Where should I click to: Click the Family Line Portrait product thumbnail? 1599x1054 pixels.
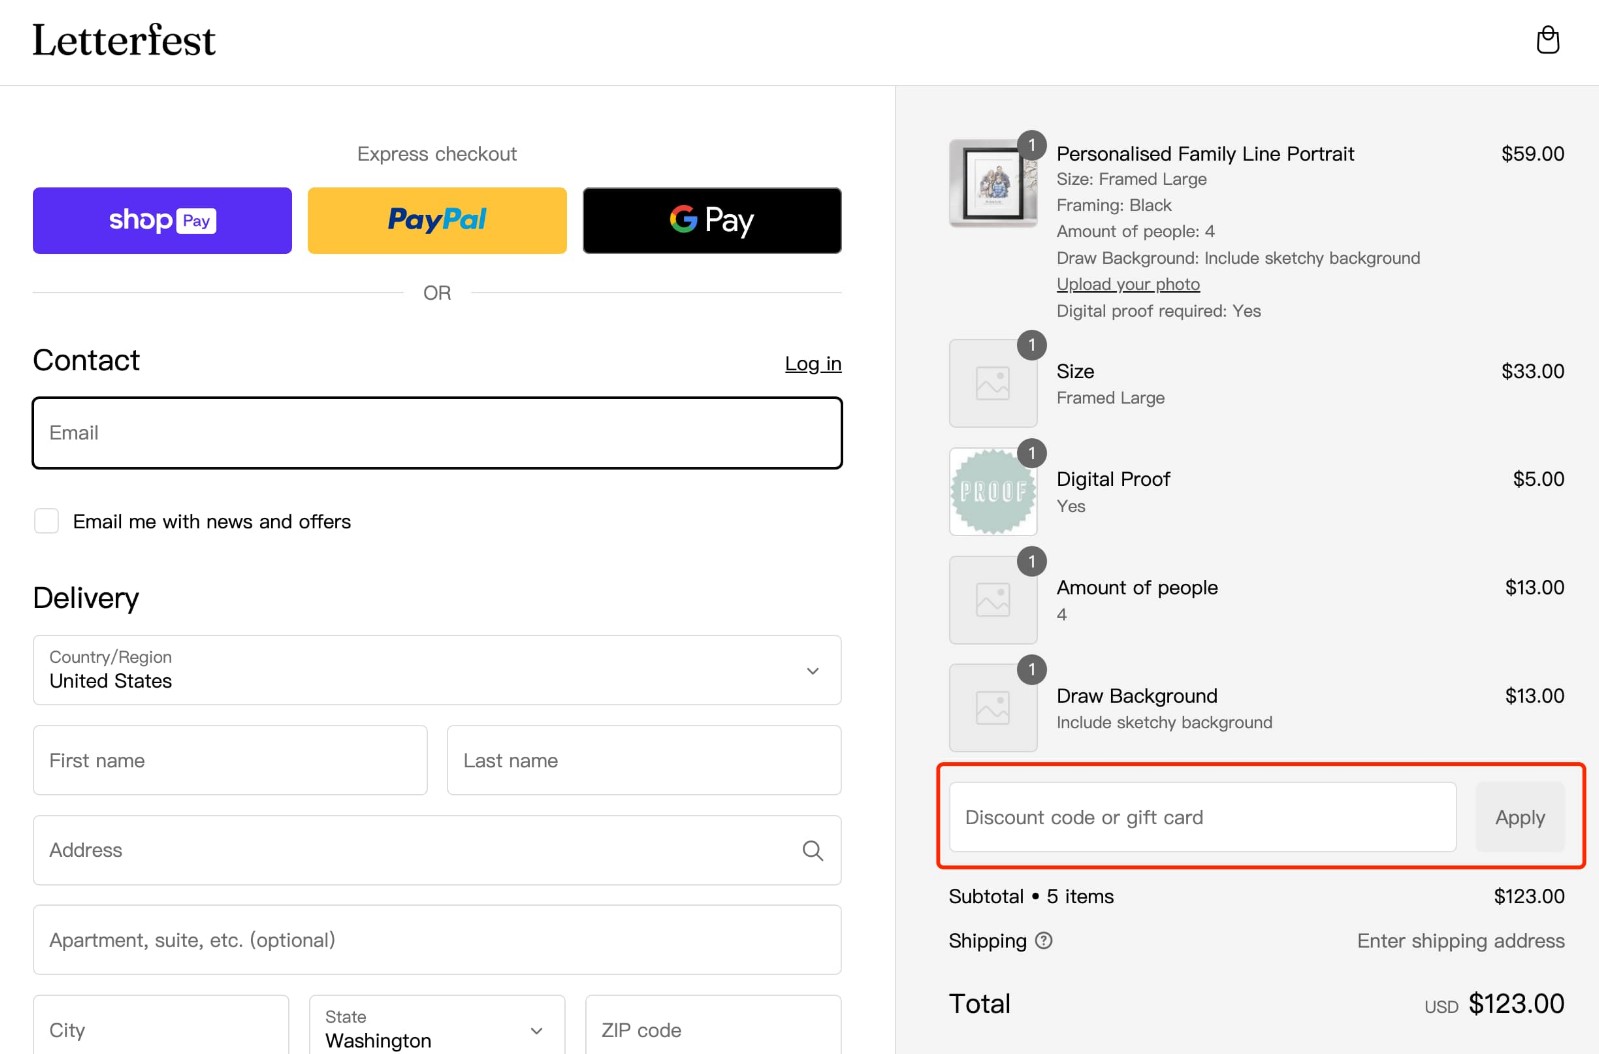pyautogui.click(x=992, y=184)
